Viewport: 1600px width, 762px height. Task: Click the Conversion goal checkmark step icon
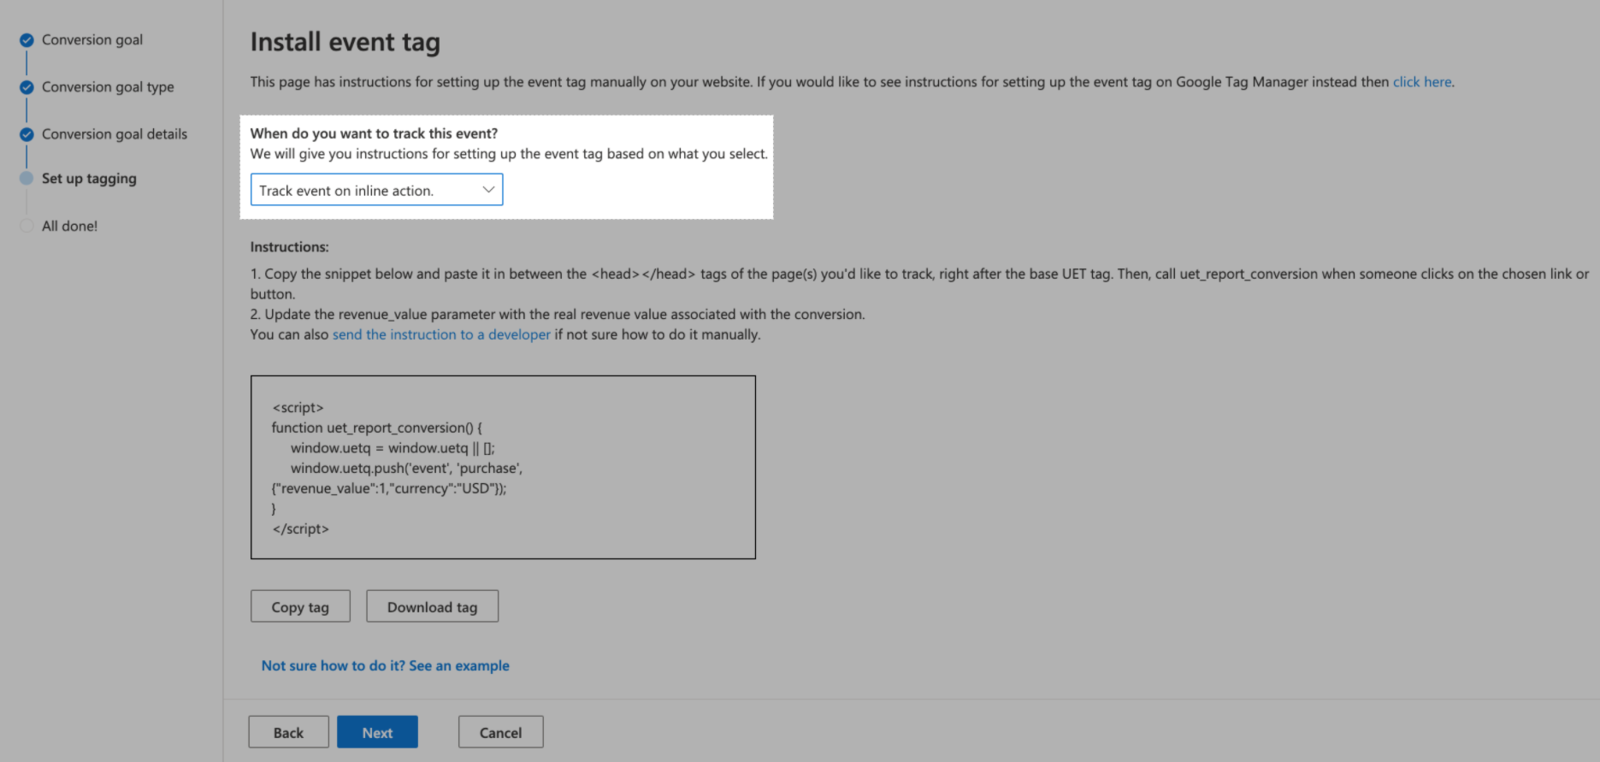(27, 40)
